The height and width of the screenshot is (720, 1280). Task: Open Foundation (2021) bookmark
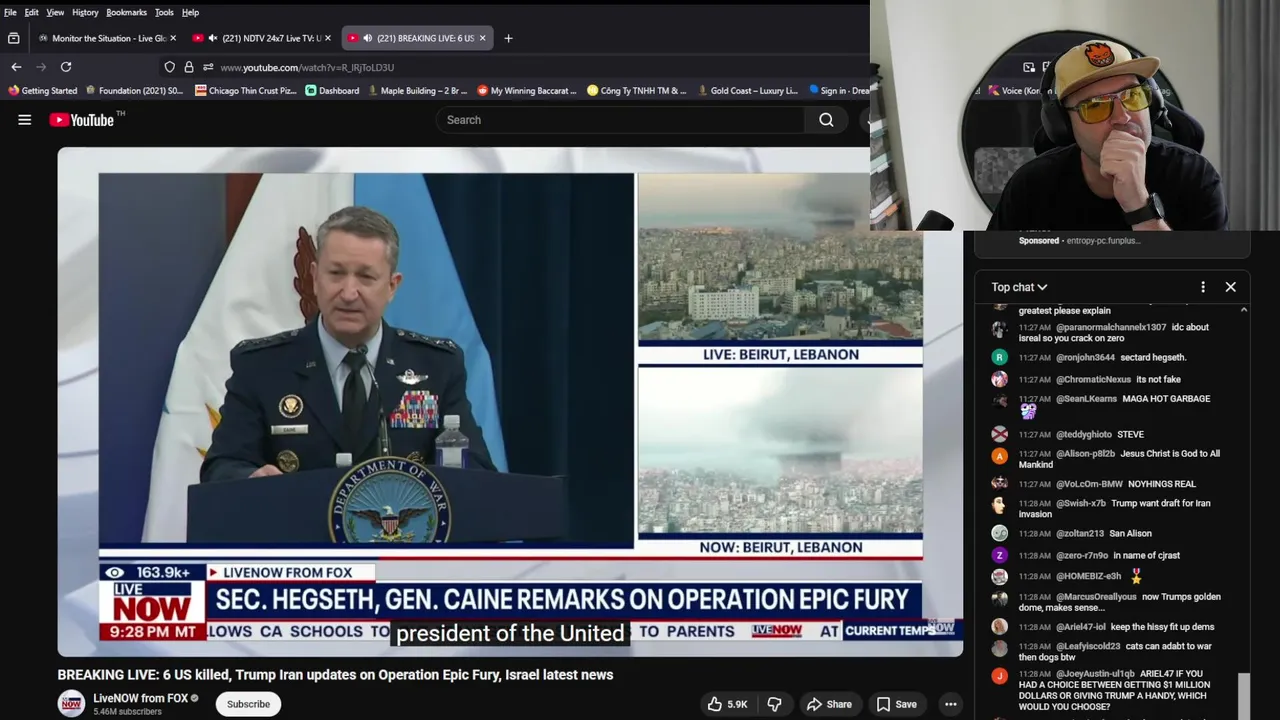(x=134, y=90)
